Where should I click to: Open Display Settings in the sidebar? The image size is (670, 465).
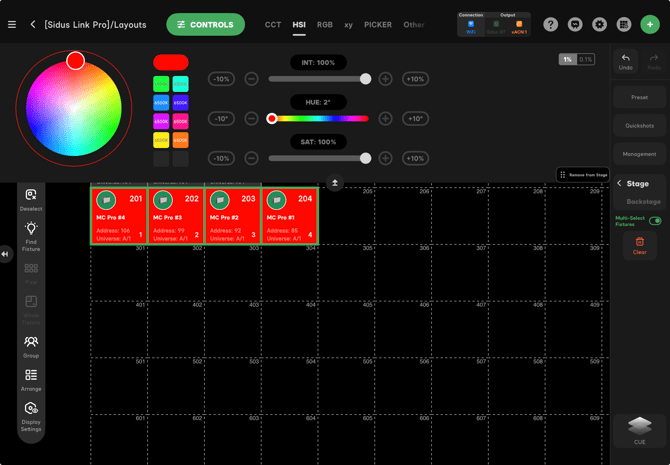pos(31,409)
